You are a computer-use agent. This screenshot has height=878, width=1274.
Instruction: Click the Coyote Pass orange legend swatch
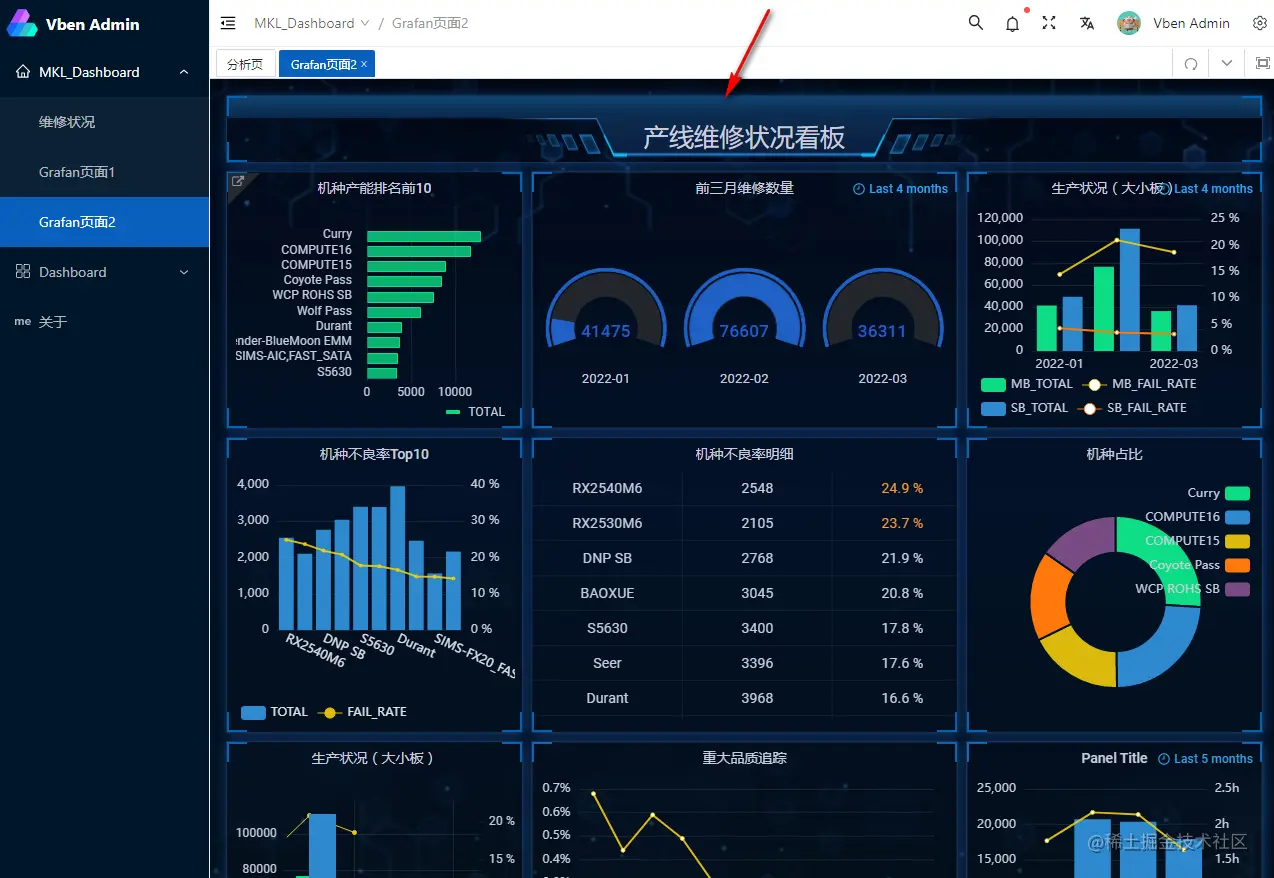(x=1238, y=565)
